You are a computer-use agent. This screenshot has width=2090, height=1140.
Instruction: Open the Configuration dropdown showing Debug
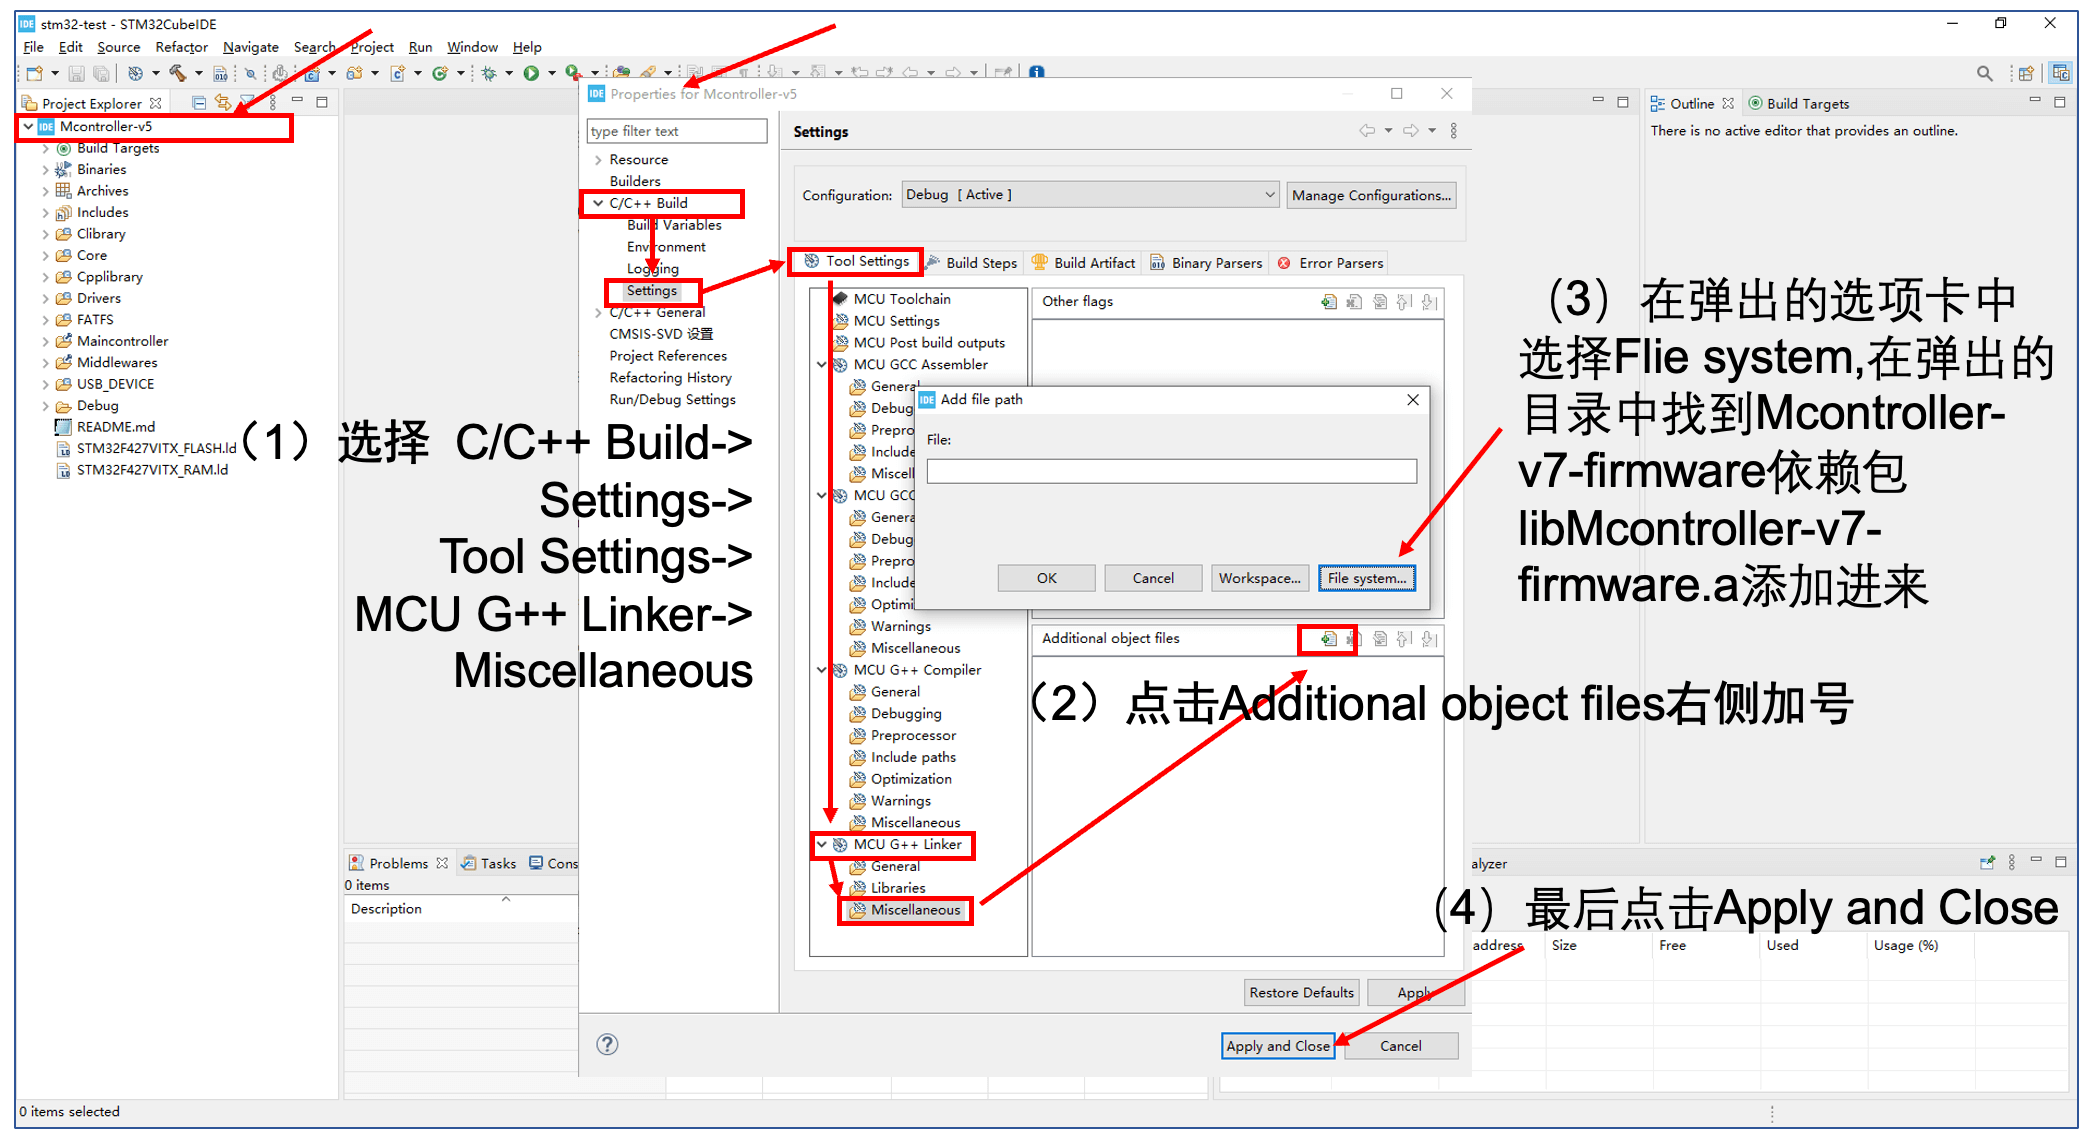1090,195
